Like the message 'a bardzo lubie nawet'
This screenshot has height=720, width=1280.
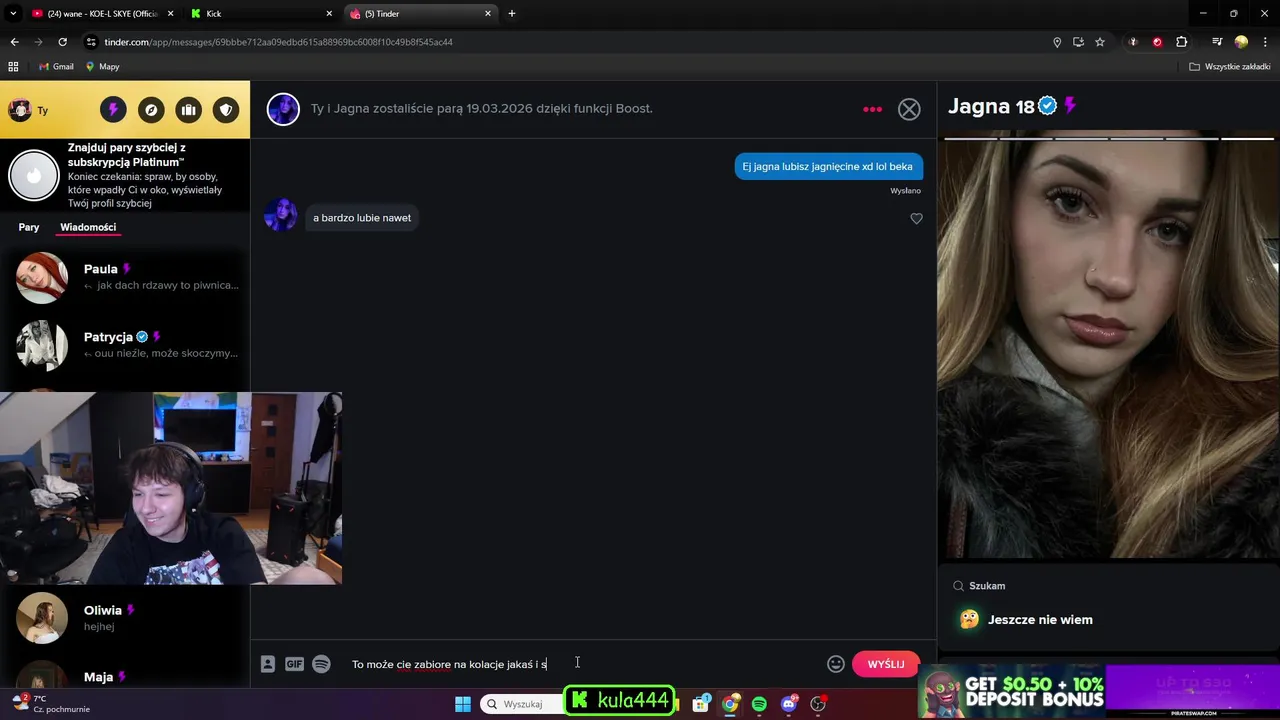click(916, 218)
